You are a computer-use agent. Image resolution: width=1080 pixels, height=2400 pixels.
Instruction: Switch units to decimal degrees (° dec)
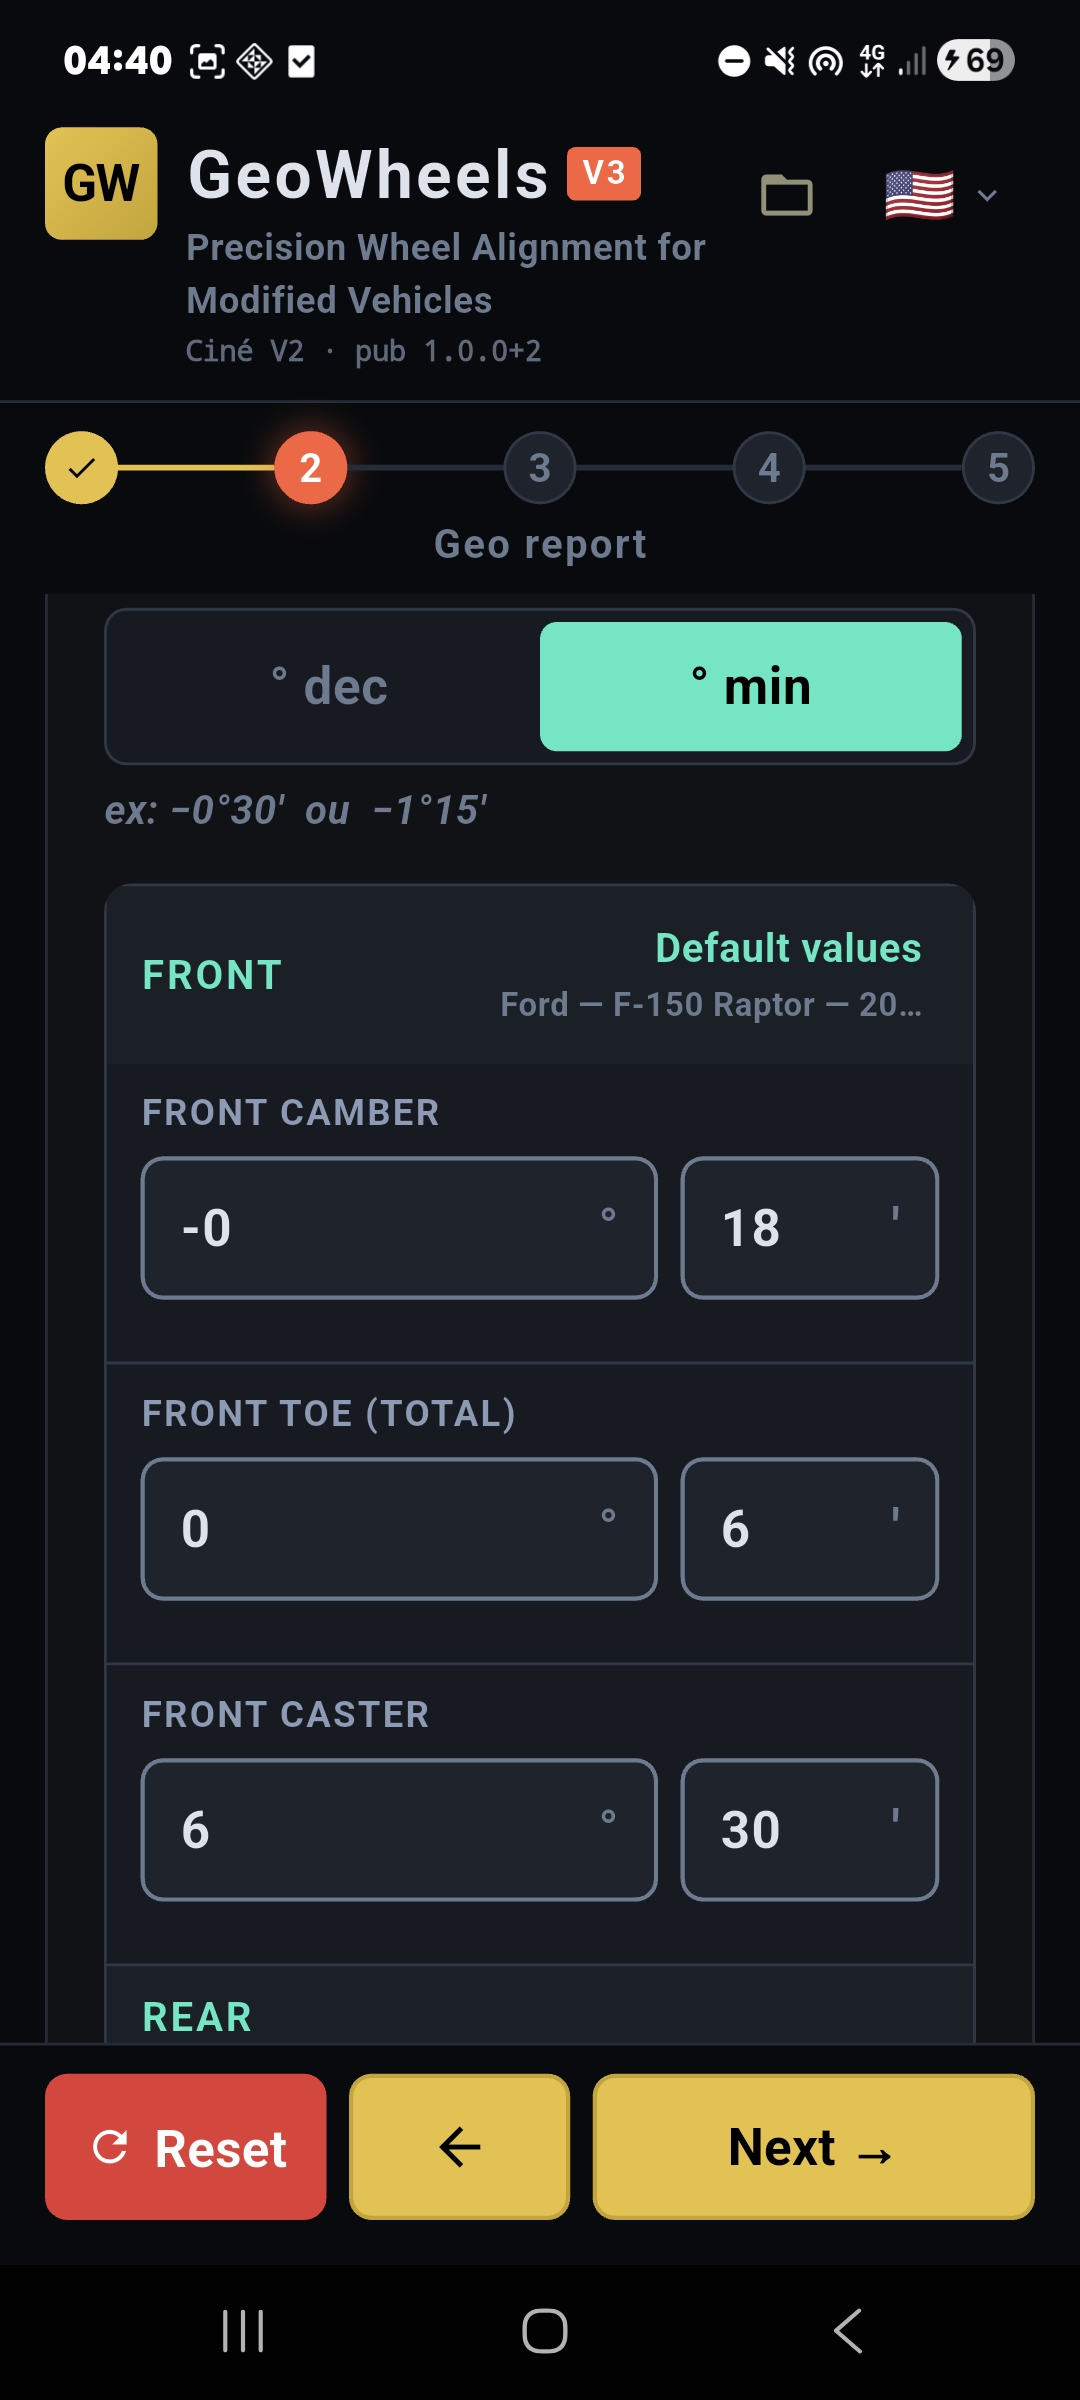(x=328, y=687)
